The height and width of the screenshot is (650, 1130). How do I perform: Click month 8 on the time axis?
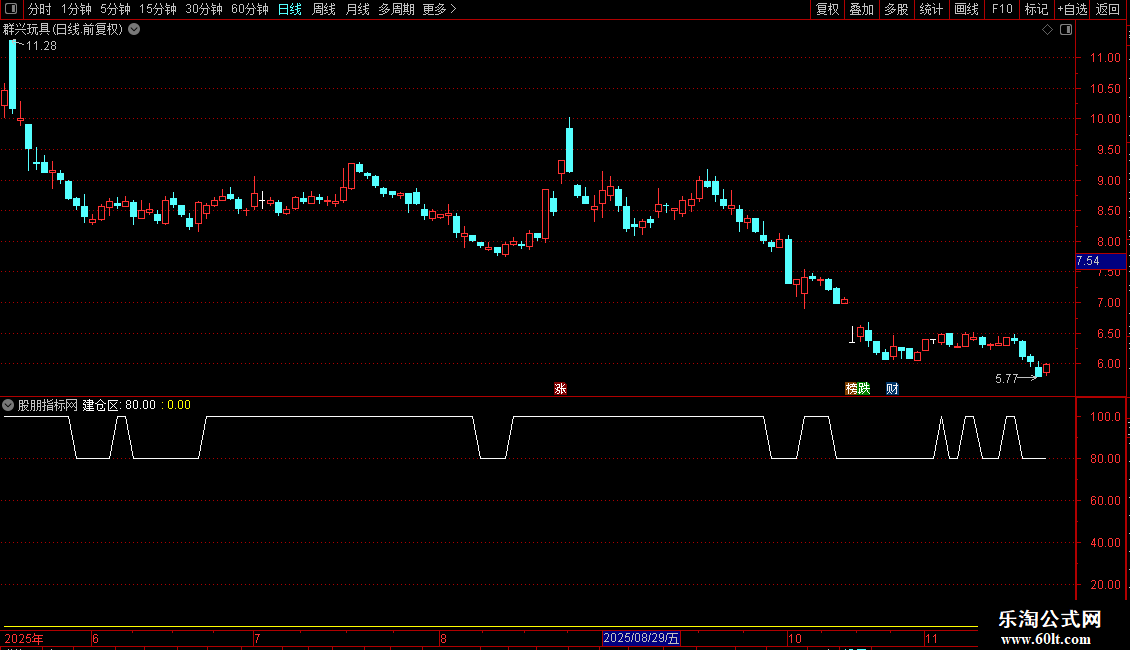point(443,638)
